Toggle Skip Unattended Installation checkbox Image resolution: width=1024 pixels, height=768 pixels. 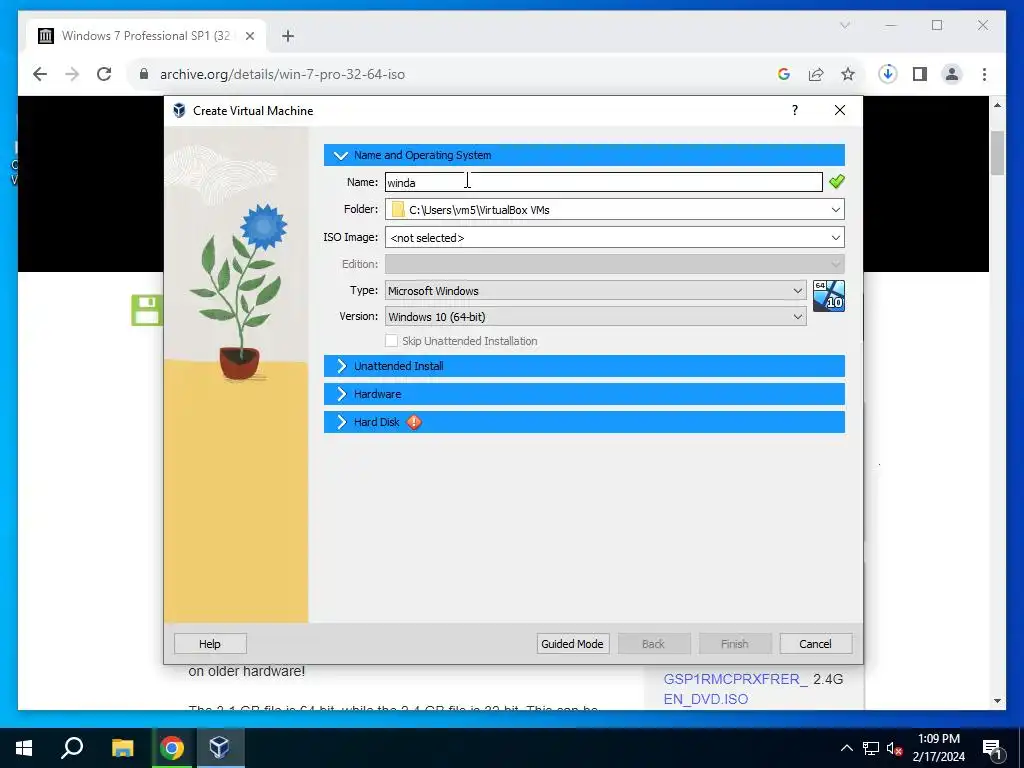[x=391, y=341]
